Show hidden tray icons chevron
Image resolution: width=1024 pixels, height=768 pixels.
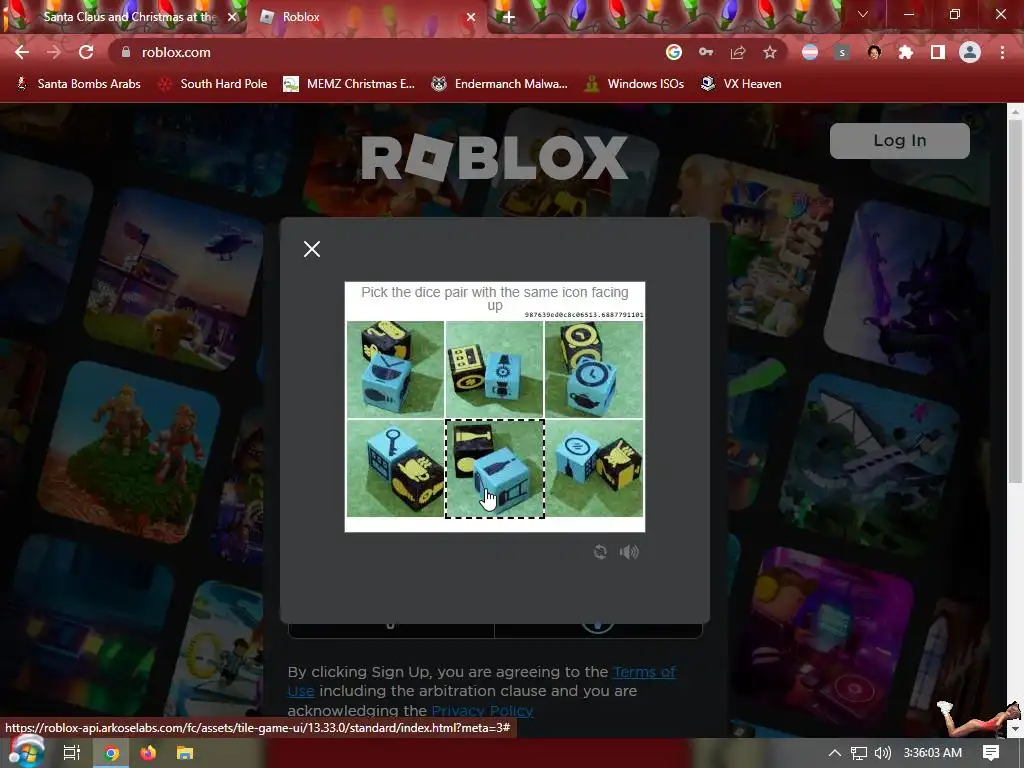835,753
